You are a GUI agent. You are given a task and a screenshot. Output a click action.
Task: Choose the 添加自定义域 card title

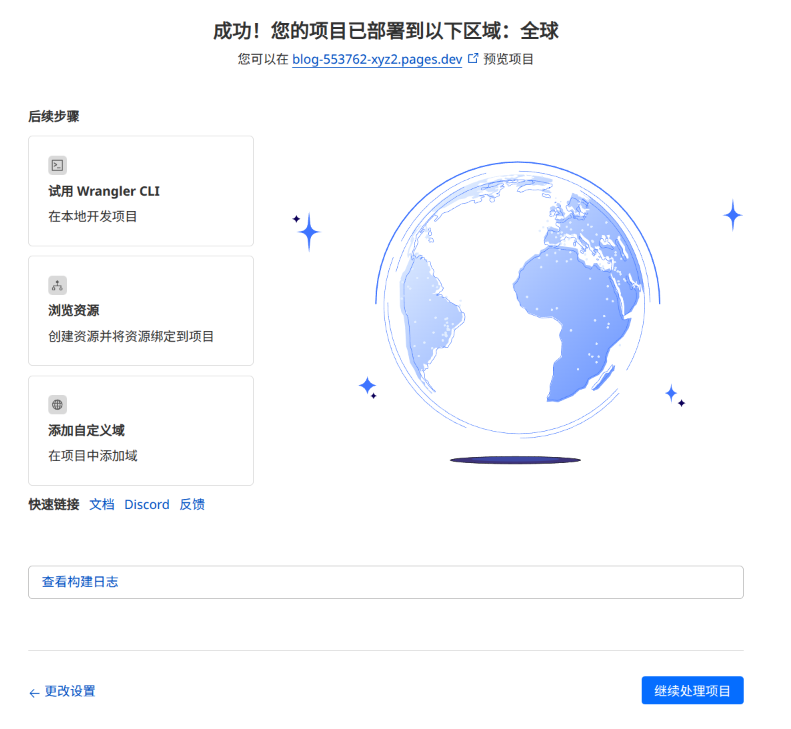[x=86, y=430]
